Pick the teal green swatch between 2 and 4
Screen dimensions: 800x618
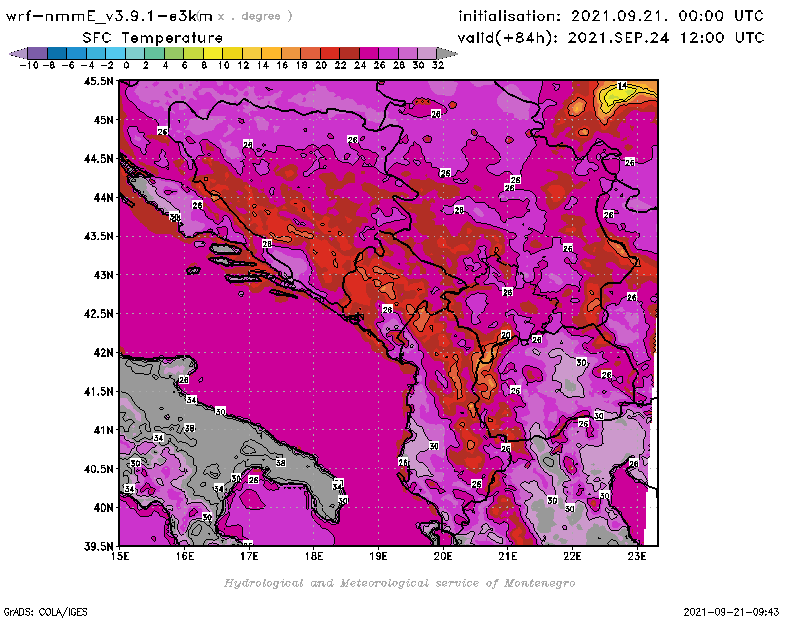coord(154,53)
